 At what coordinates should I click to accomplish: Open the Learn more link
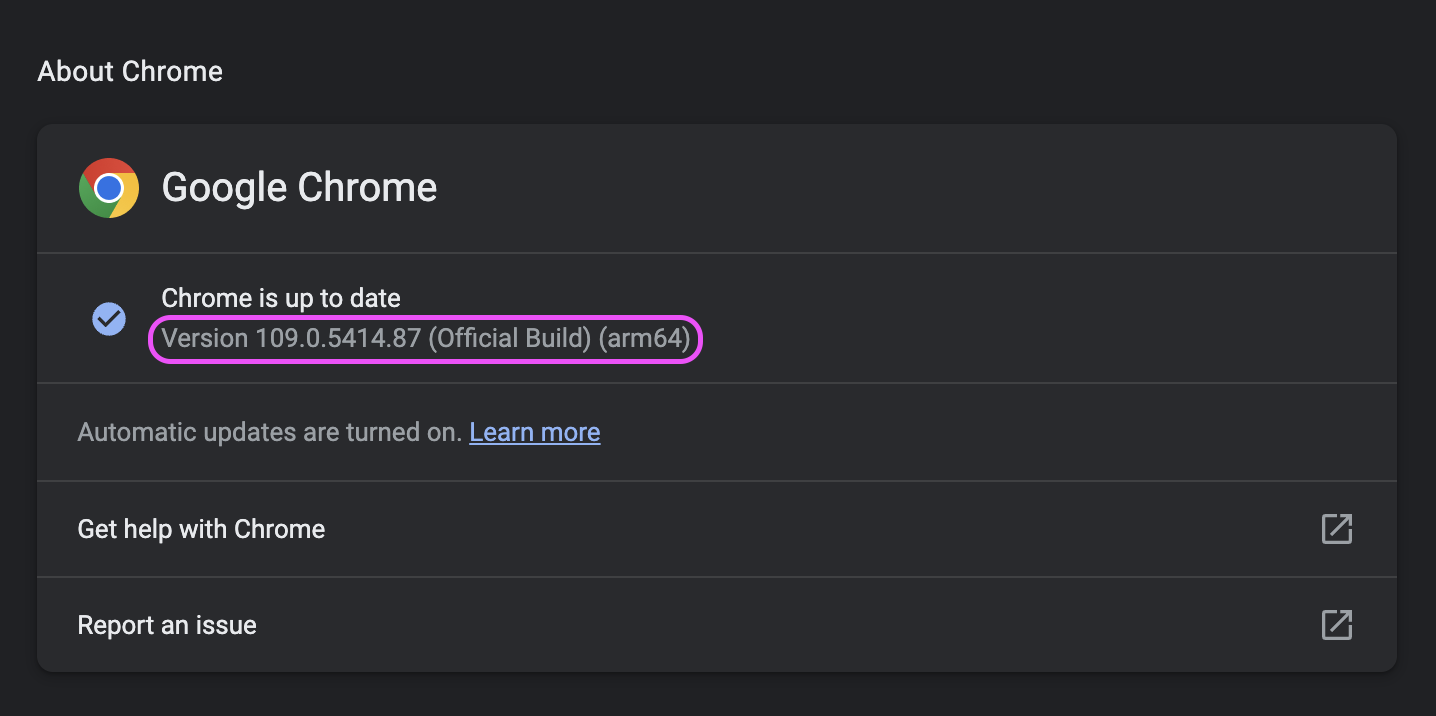pyautogui.click(x=535, y=432)
